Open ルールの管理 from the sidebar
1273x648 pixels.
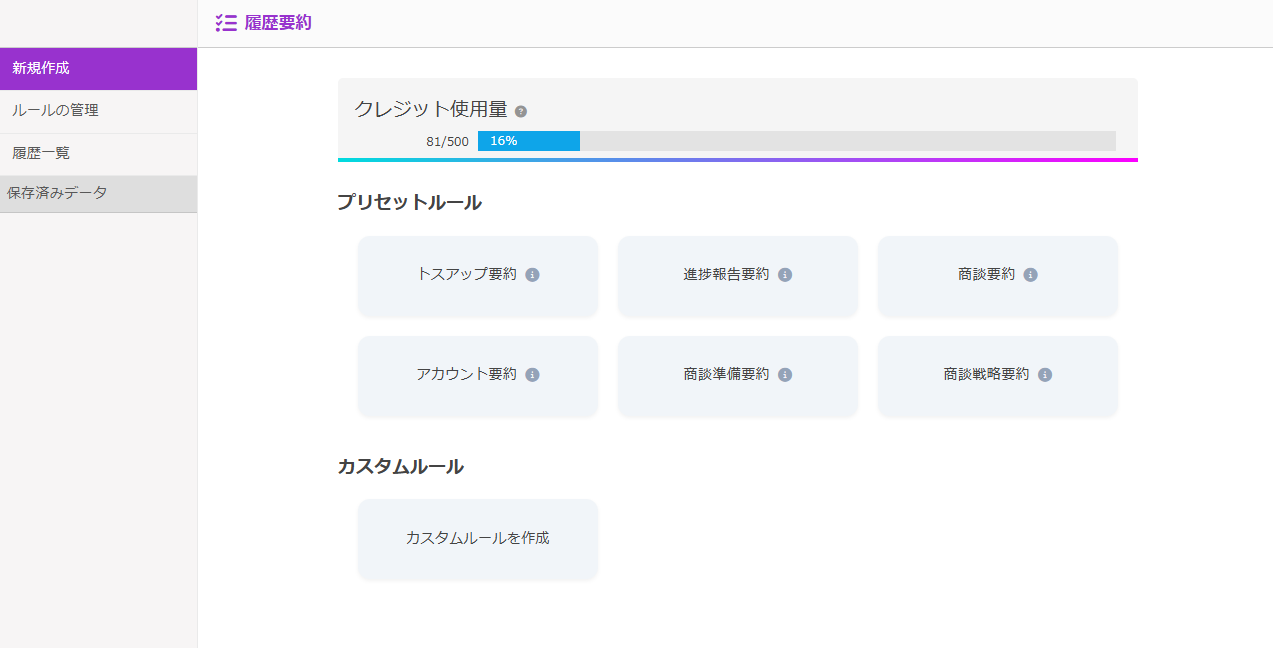[x=98, y=111]
